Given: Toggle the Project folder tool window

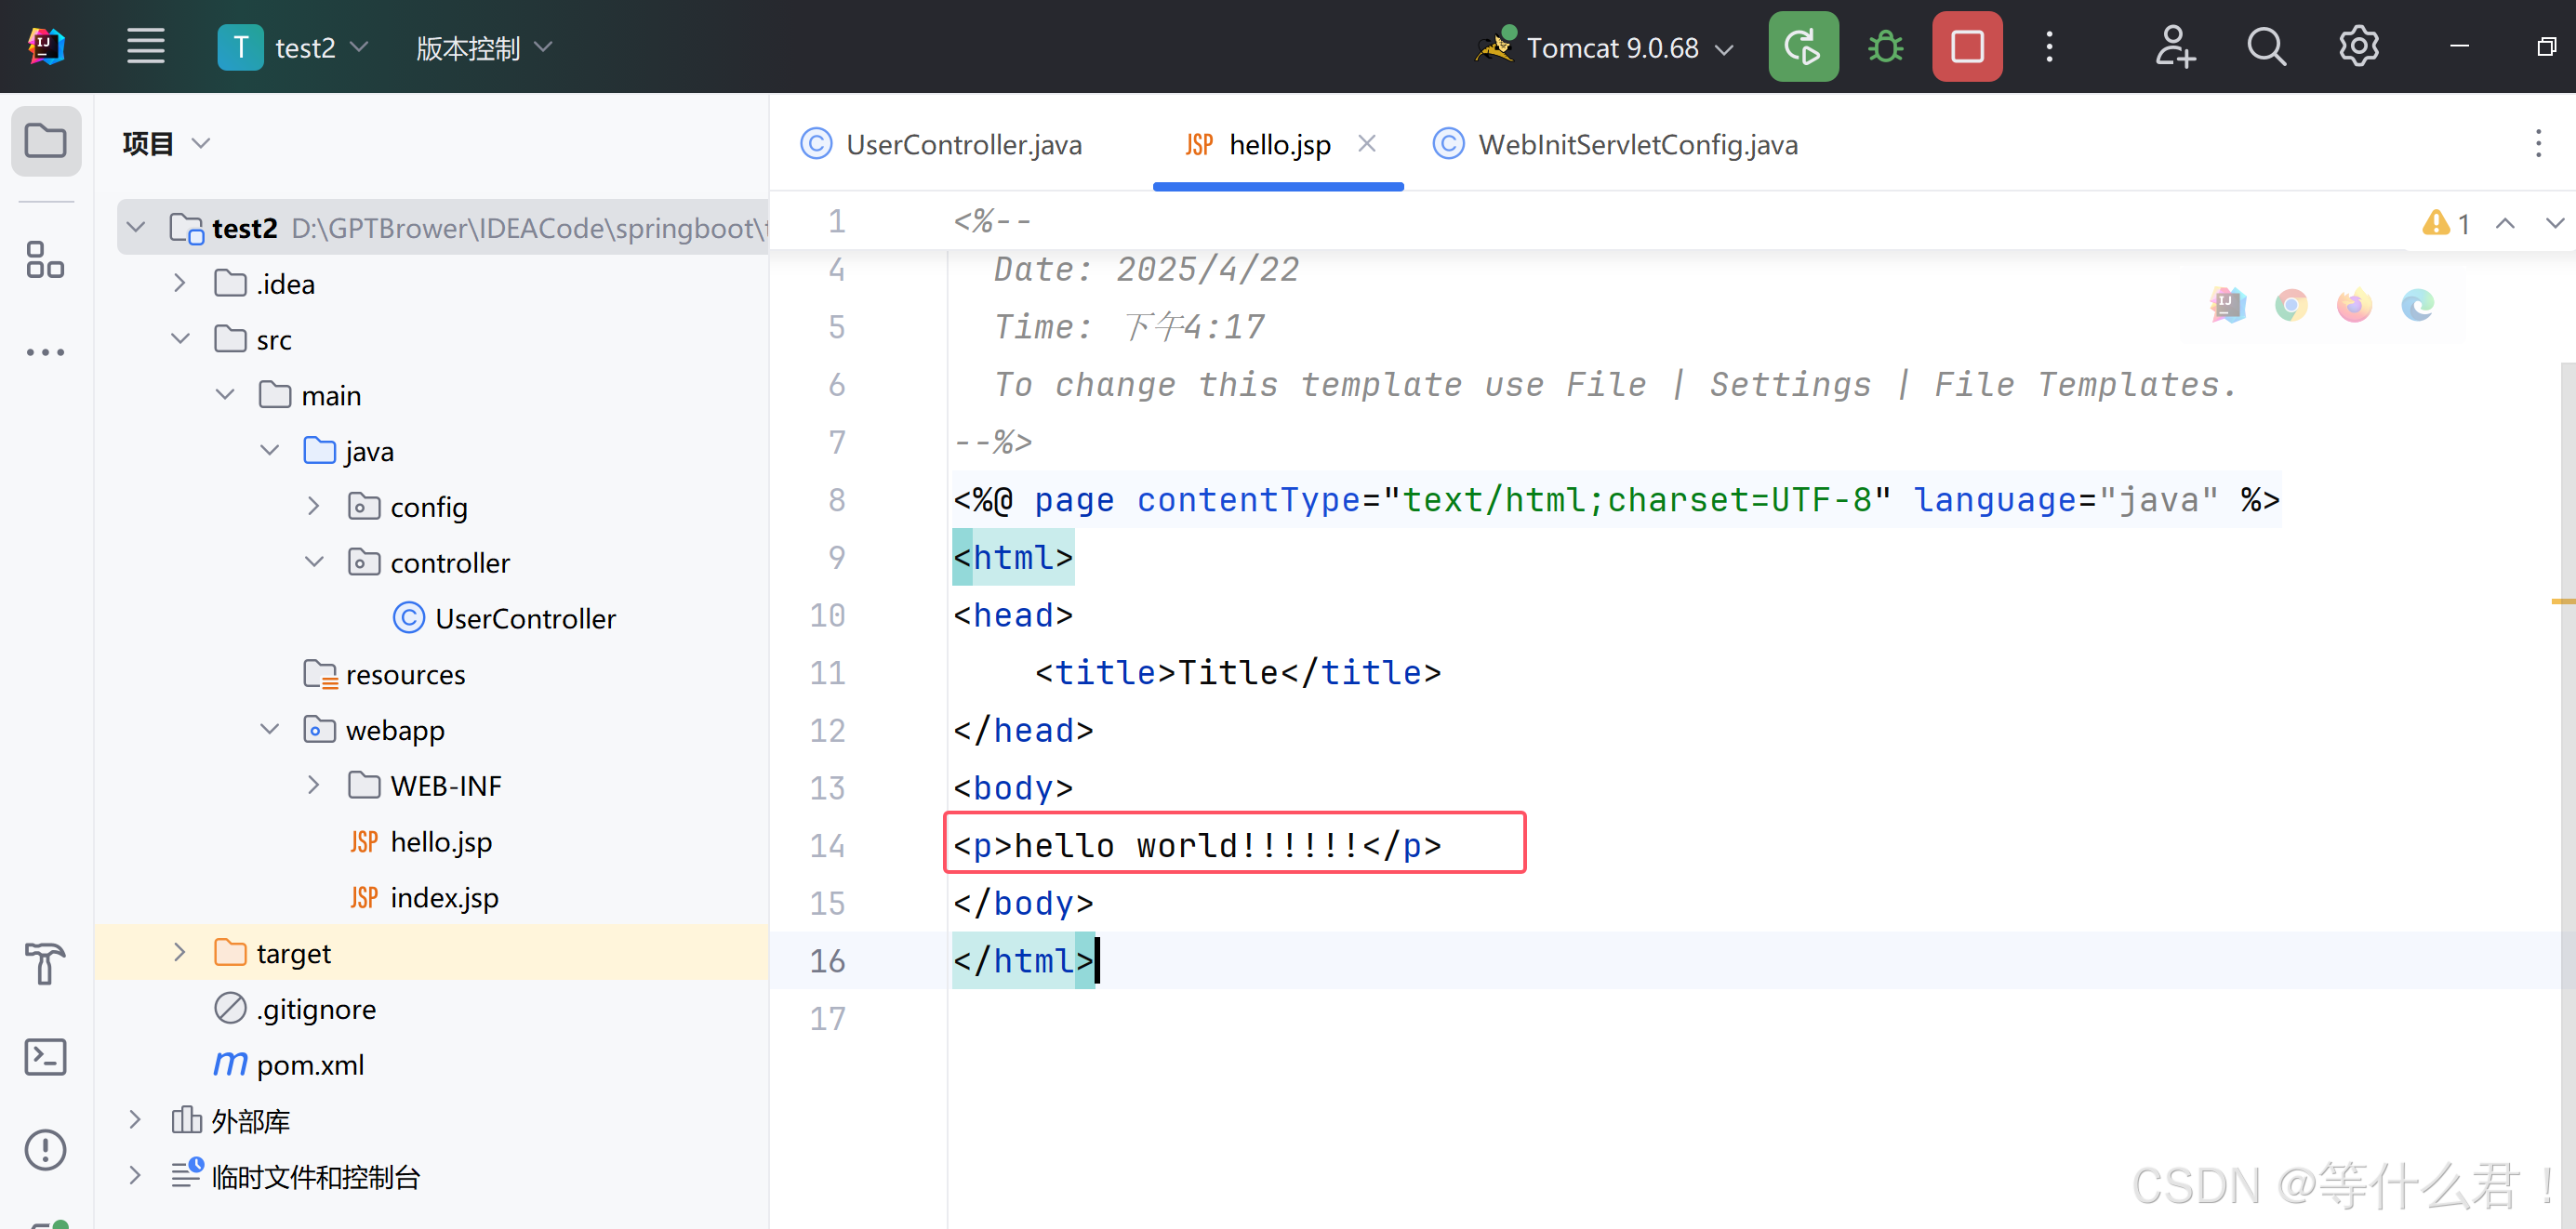Looking at the screenshot, I should (x=45, y=141).
